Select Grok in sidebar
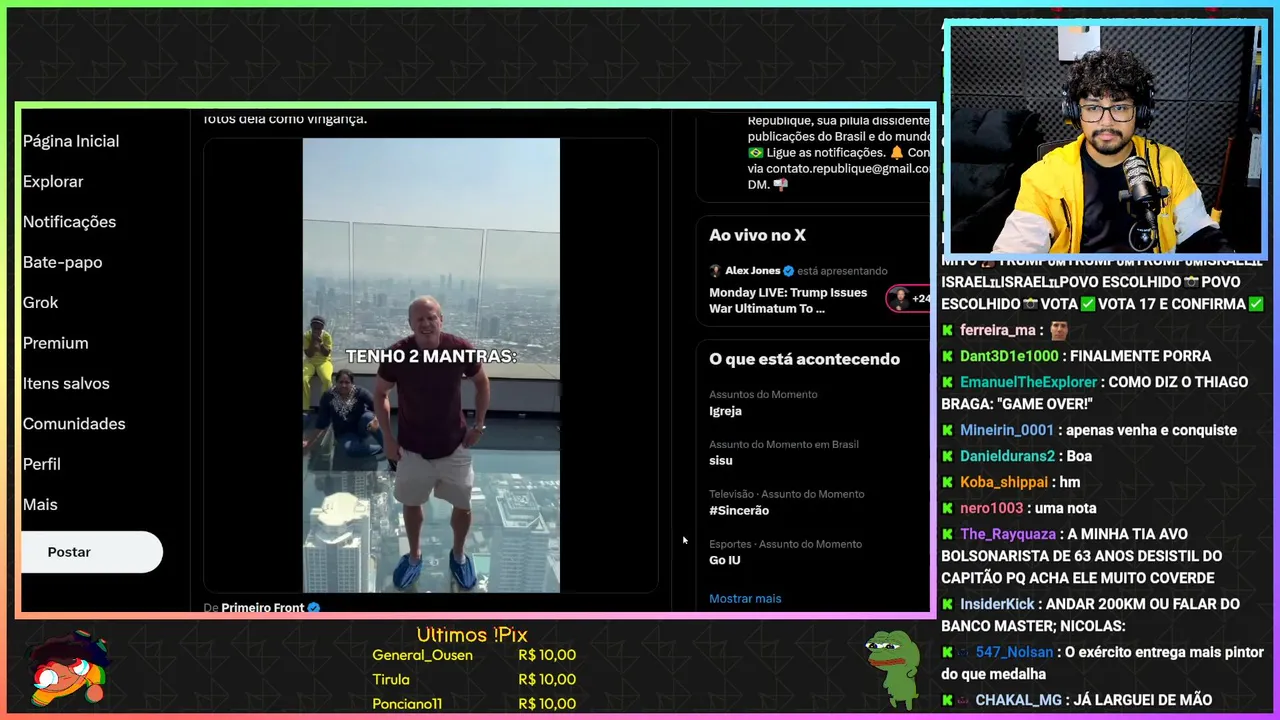Screen dimensions: 1280x720 pyautogui.click(x=40, y=303)
